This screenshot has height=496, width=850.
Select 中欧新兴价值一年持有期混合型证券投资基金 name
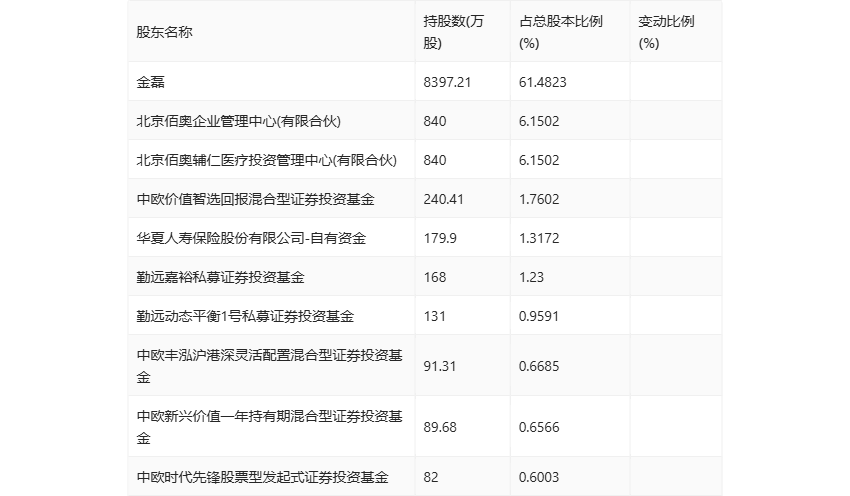269,427
